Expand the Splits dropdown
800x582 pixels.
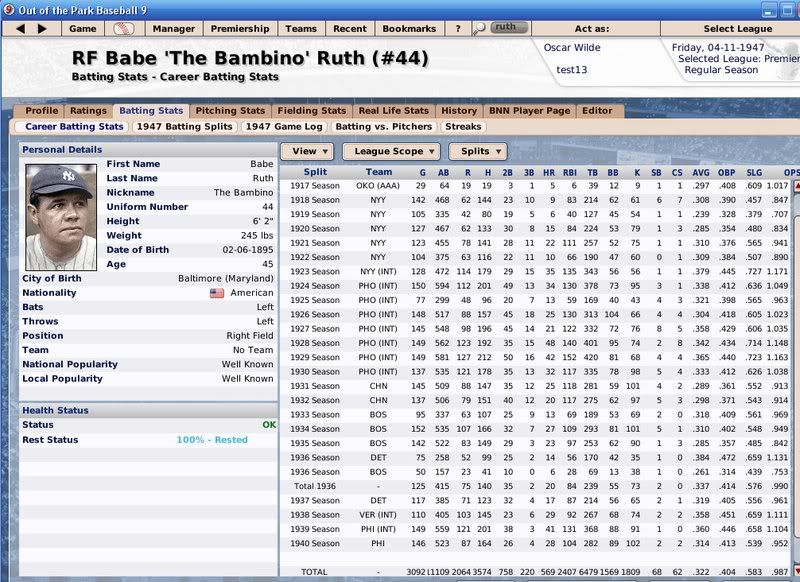pyautogui.click(x=477, y=151)
